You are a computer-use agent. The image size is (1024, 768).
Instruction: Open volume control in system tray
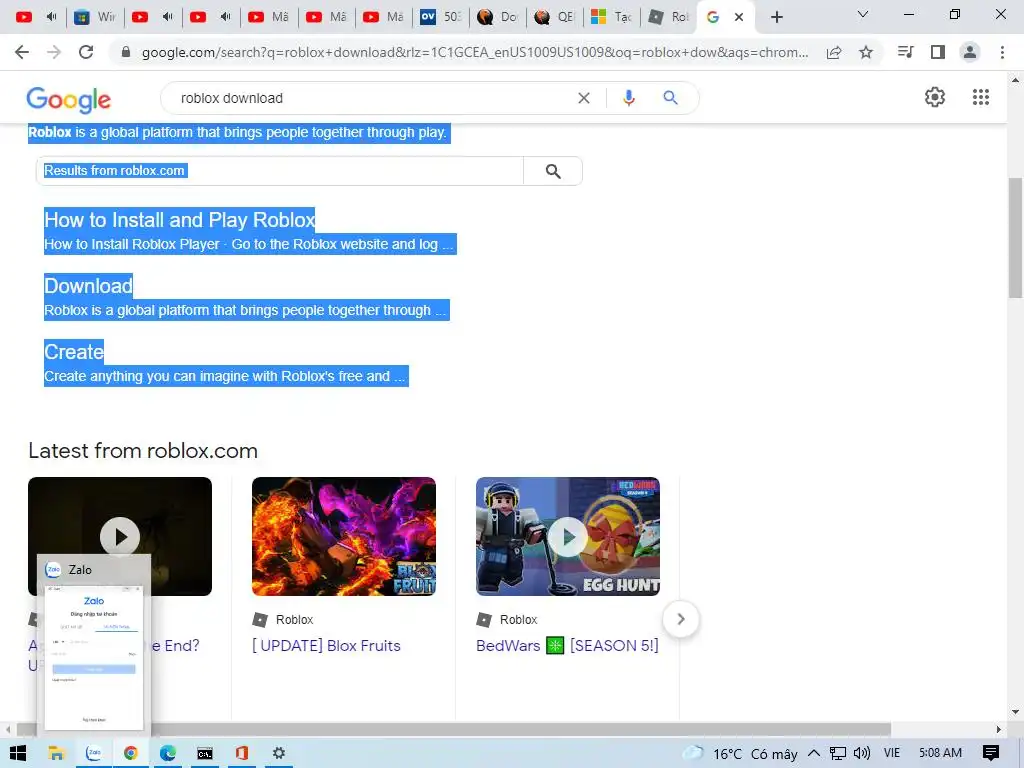tap(861, 754)
